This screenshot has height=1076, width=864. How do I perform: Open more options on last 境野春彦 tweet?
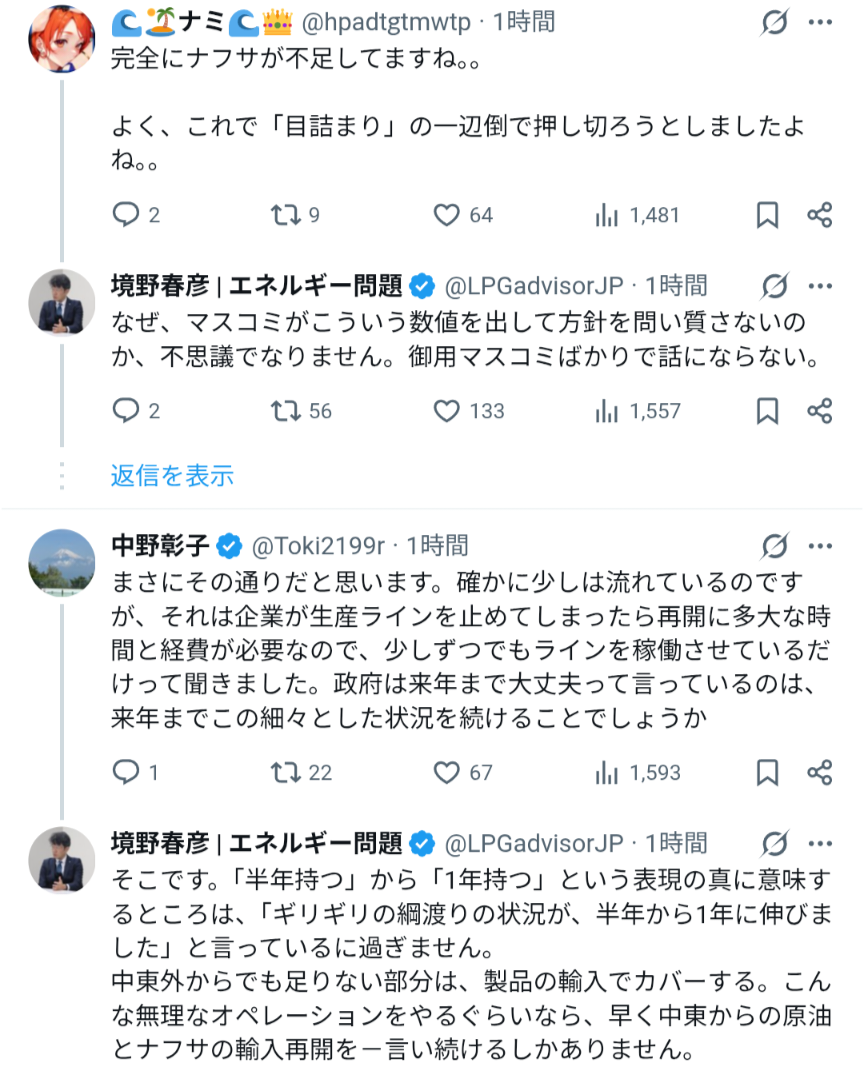point(820,844)
